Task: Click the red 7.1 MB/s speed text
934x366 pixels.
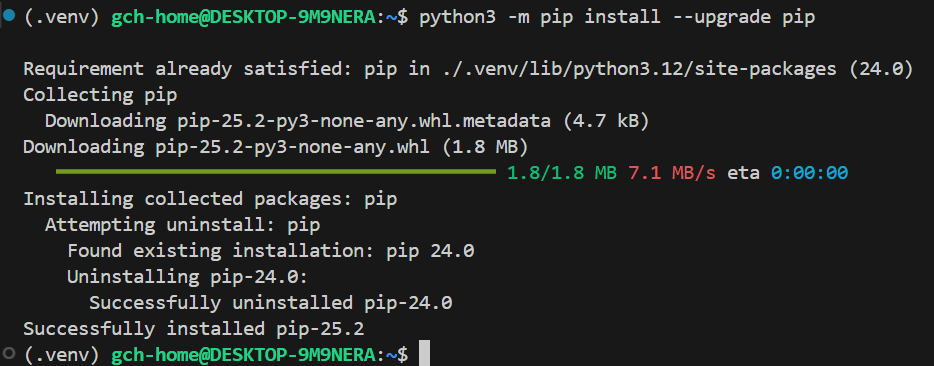Action: [672, 173]
